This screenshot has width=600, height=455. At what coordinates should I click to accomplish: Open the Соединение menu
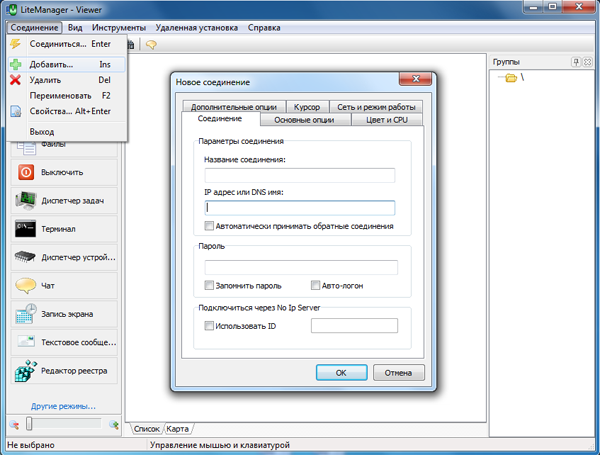(34, 28)
